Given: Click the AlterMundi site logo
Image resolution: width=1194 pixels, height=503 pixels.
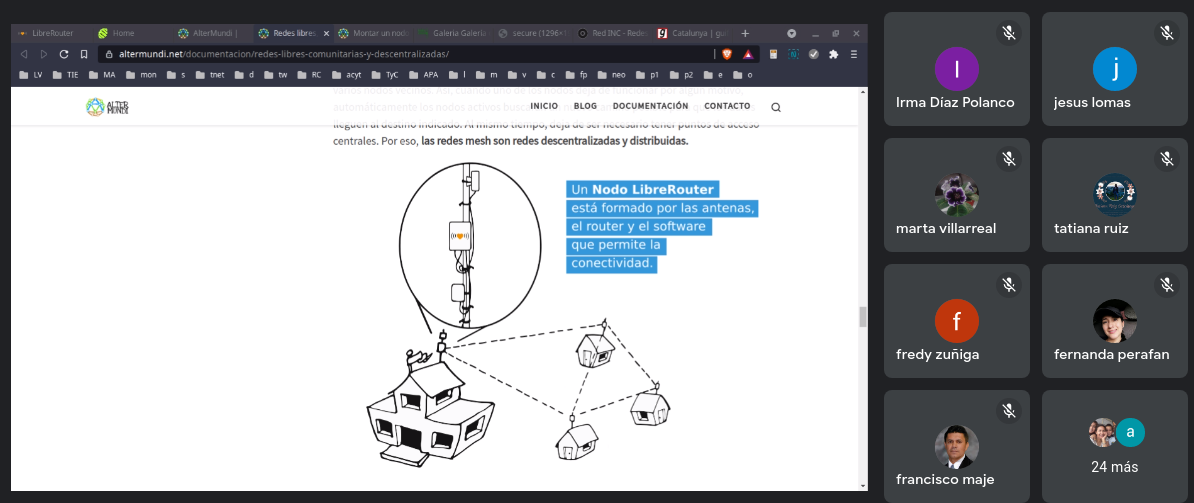Looking at the screenshot, I should pos(107,107).
